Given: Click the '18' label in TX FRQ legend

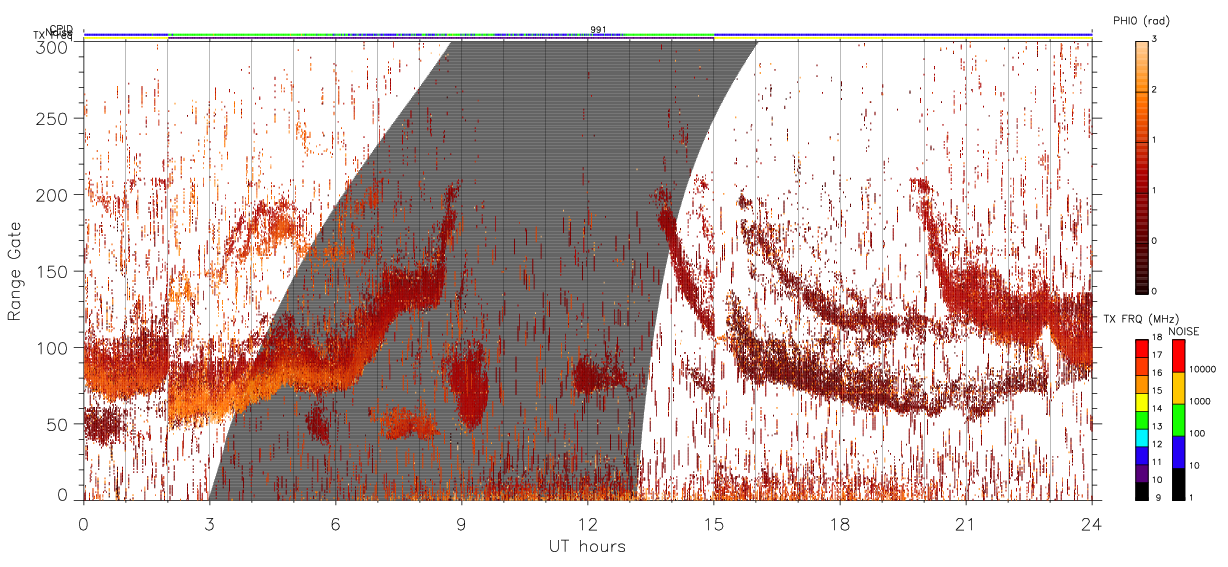Looking at the screenshot, I should pos(1156,338).
